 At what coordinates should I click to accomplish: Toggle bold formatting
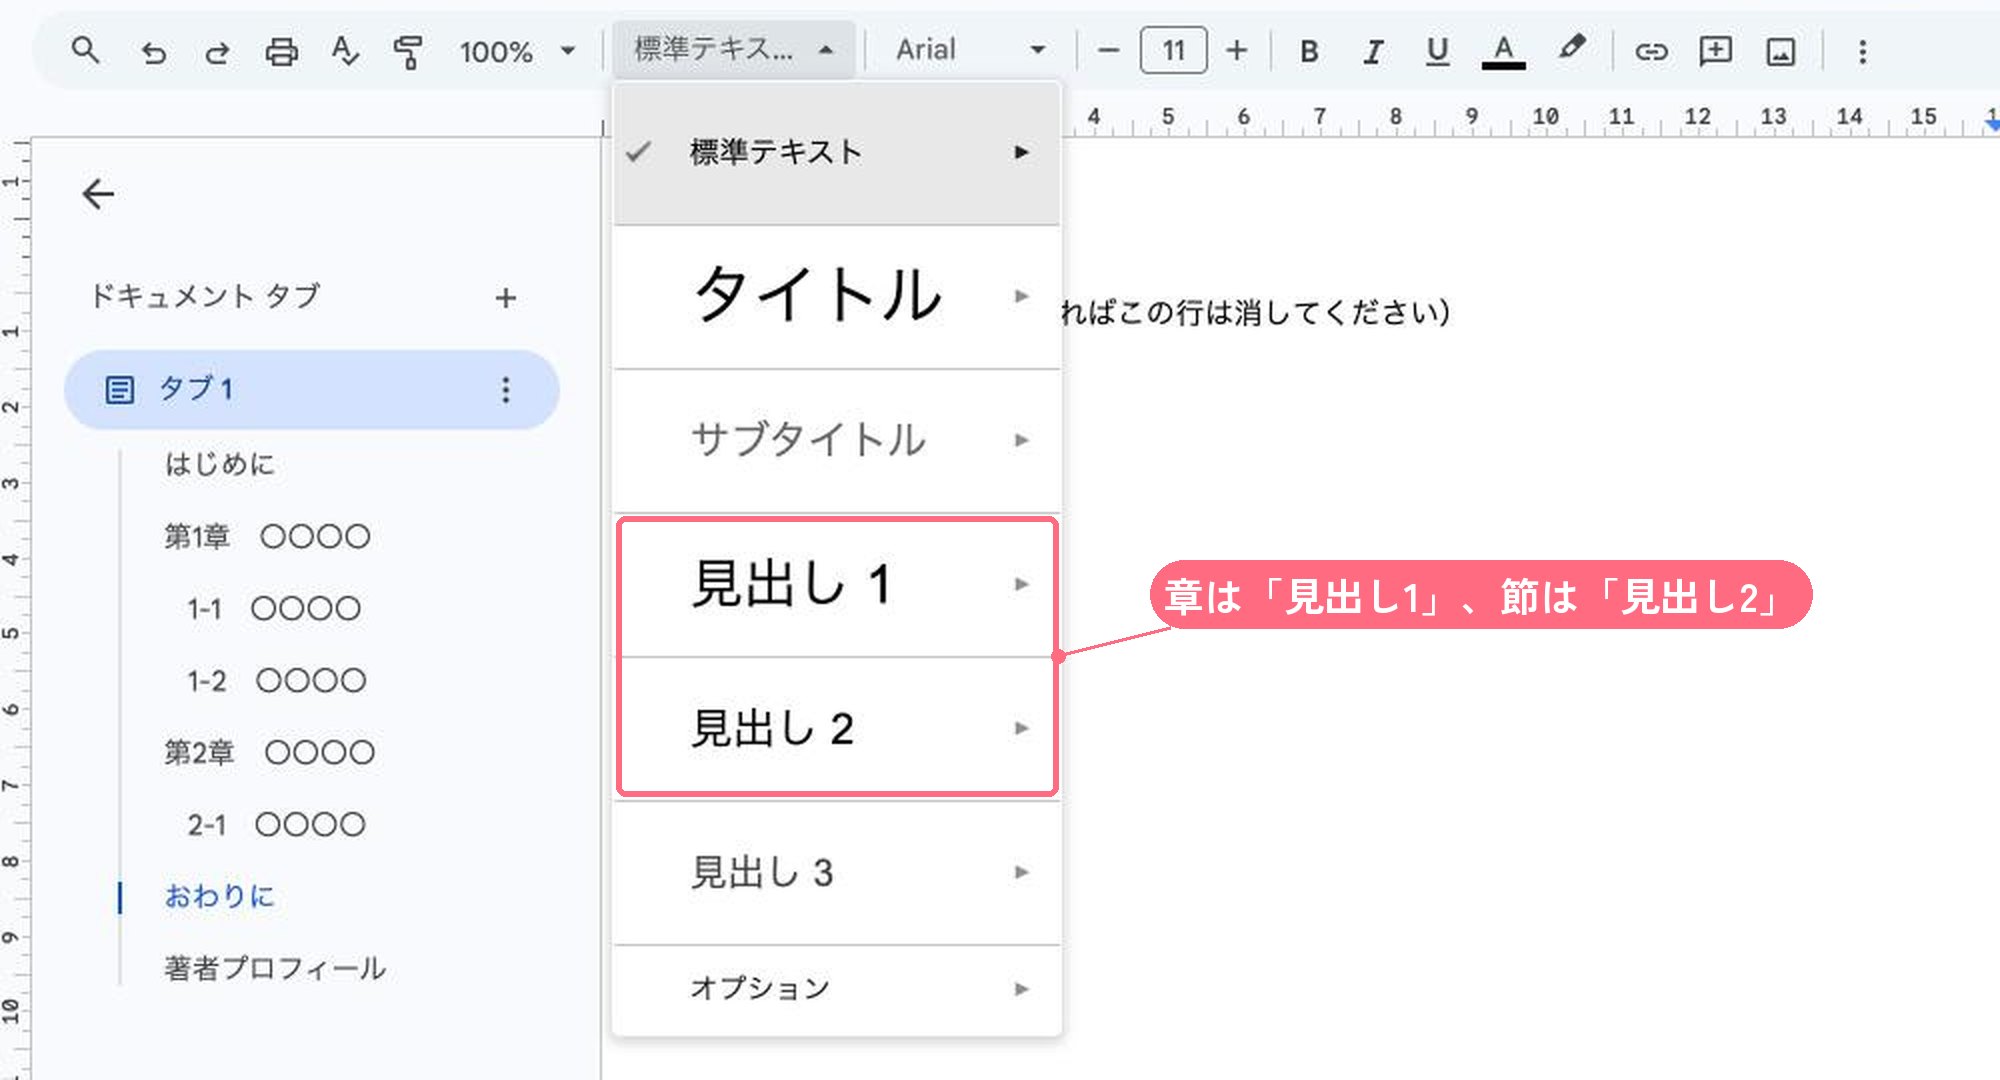(x=1308, y=51)
